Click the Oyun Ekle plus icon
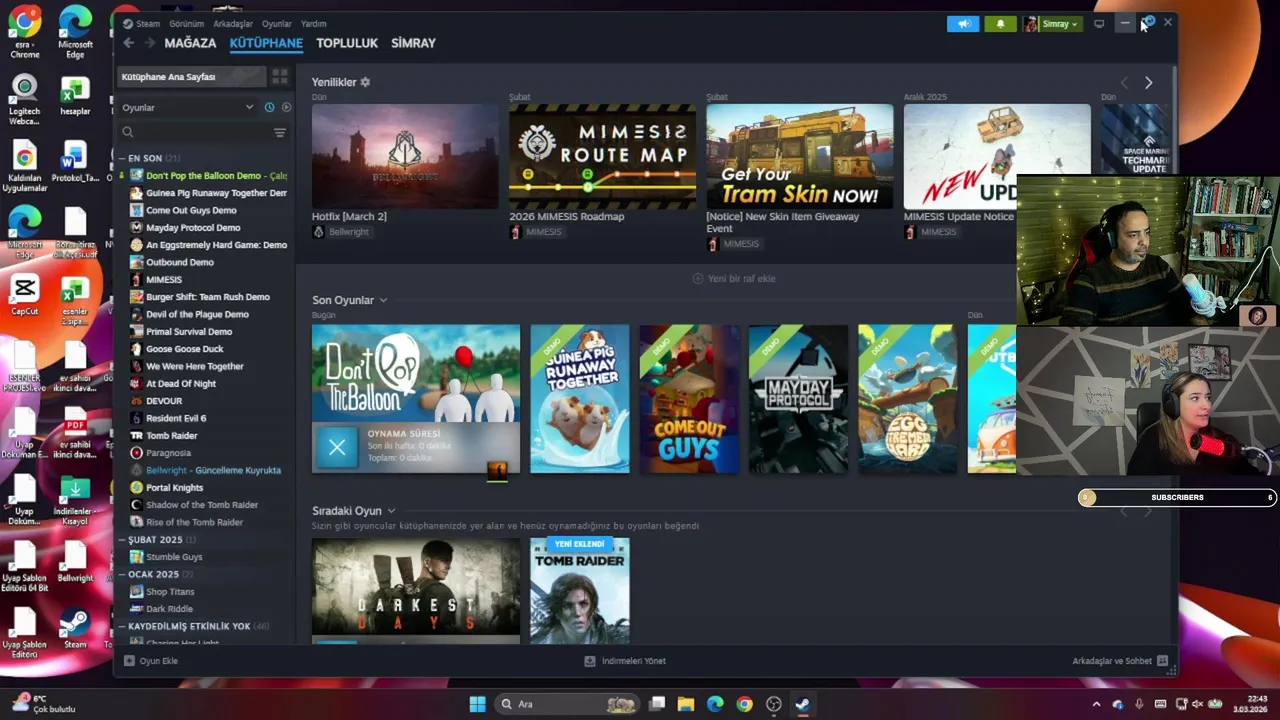The image size is (1280, 720). (129, 661)
